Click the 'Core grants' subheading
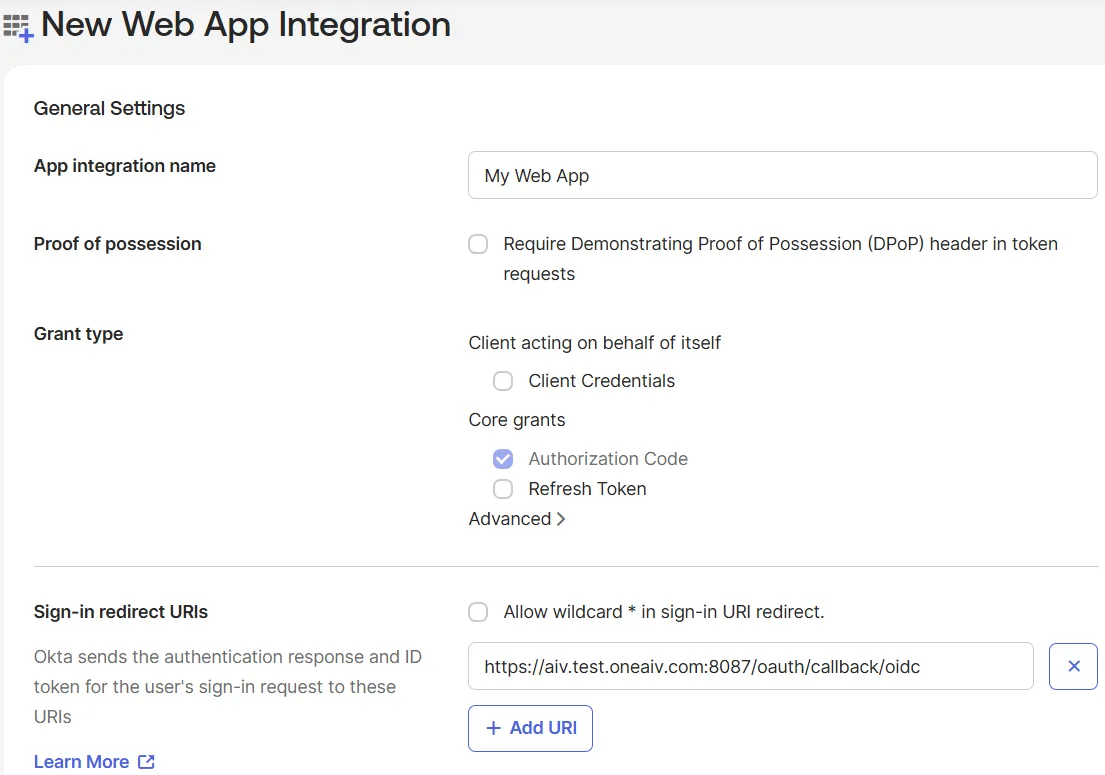Viewport: 1105px width, 775px height. pos(517,420)
